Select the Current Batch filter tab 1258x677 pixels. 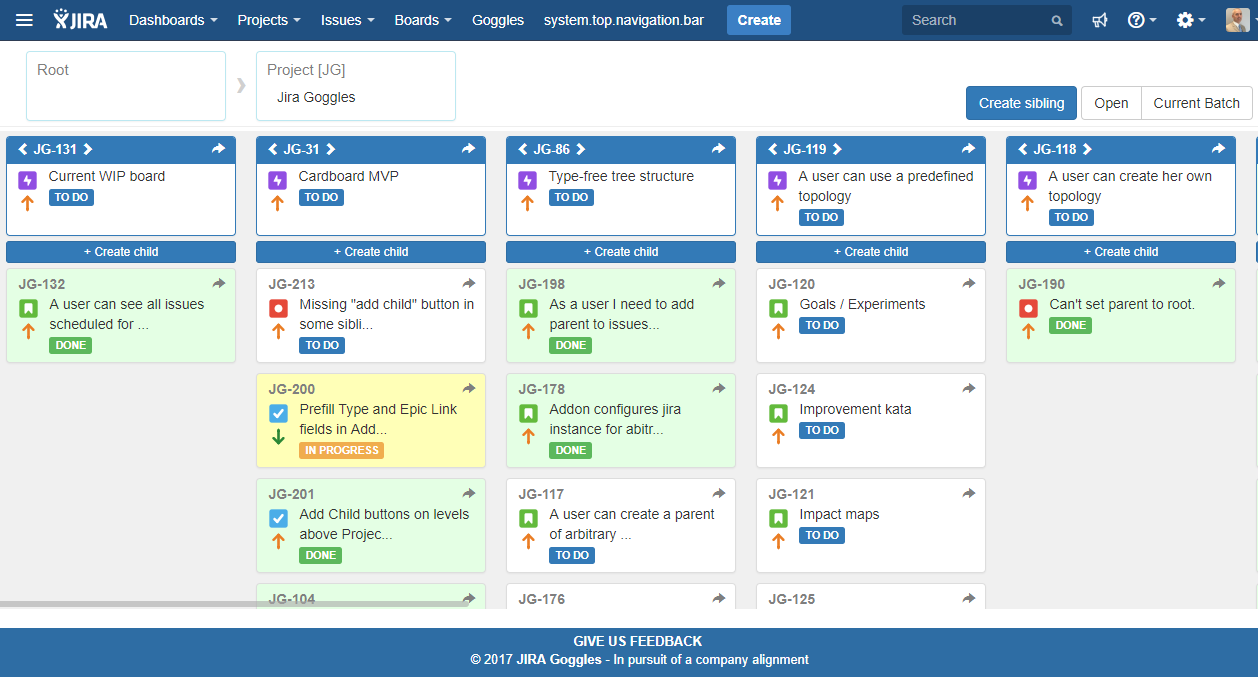point(1196,103)
